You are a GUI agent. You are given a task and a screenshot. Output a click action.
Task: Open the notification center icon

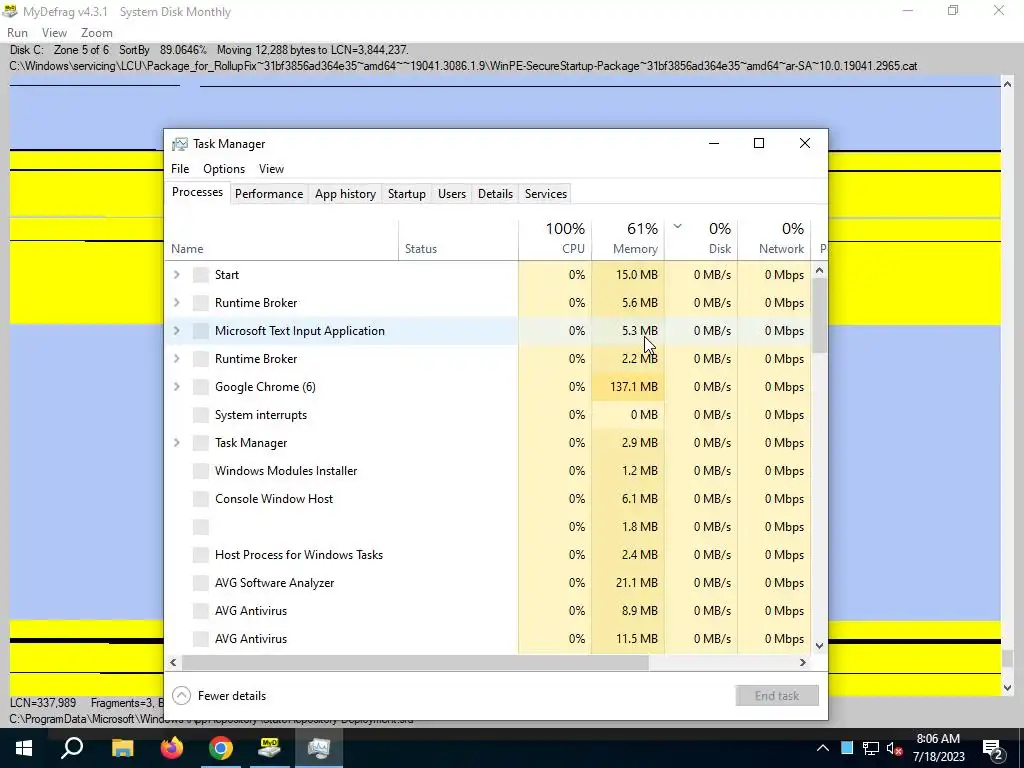(993, 749)
